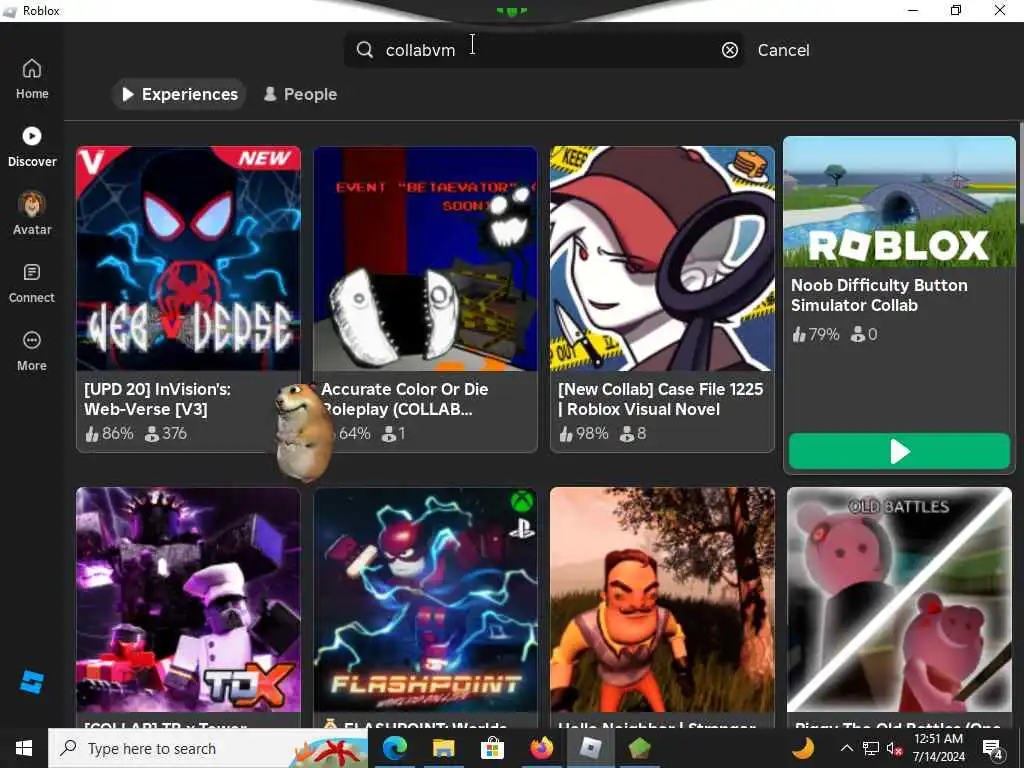Viewport: 1024px width, 768px height.
Task: Click the 98% rating on Case File 1225
Action: pos(584,434)
